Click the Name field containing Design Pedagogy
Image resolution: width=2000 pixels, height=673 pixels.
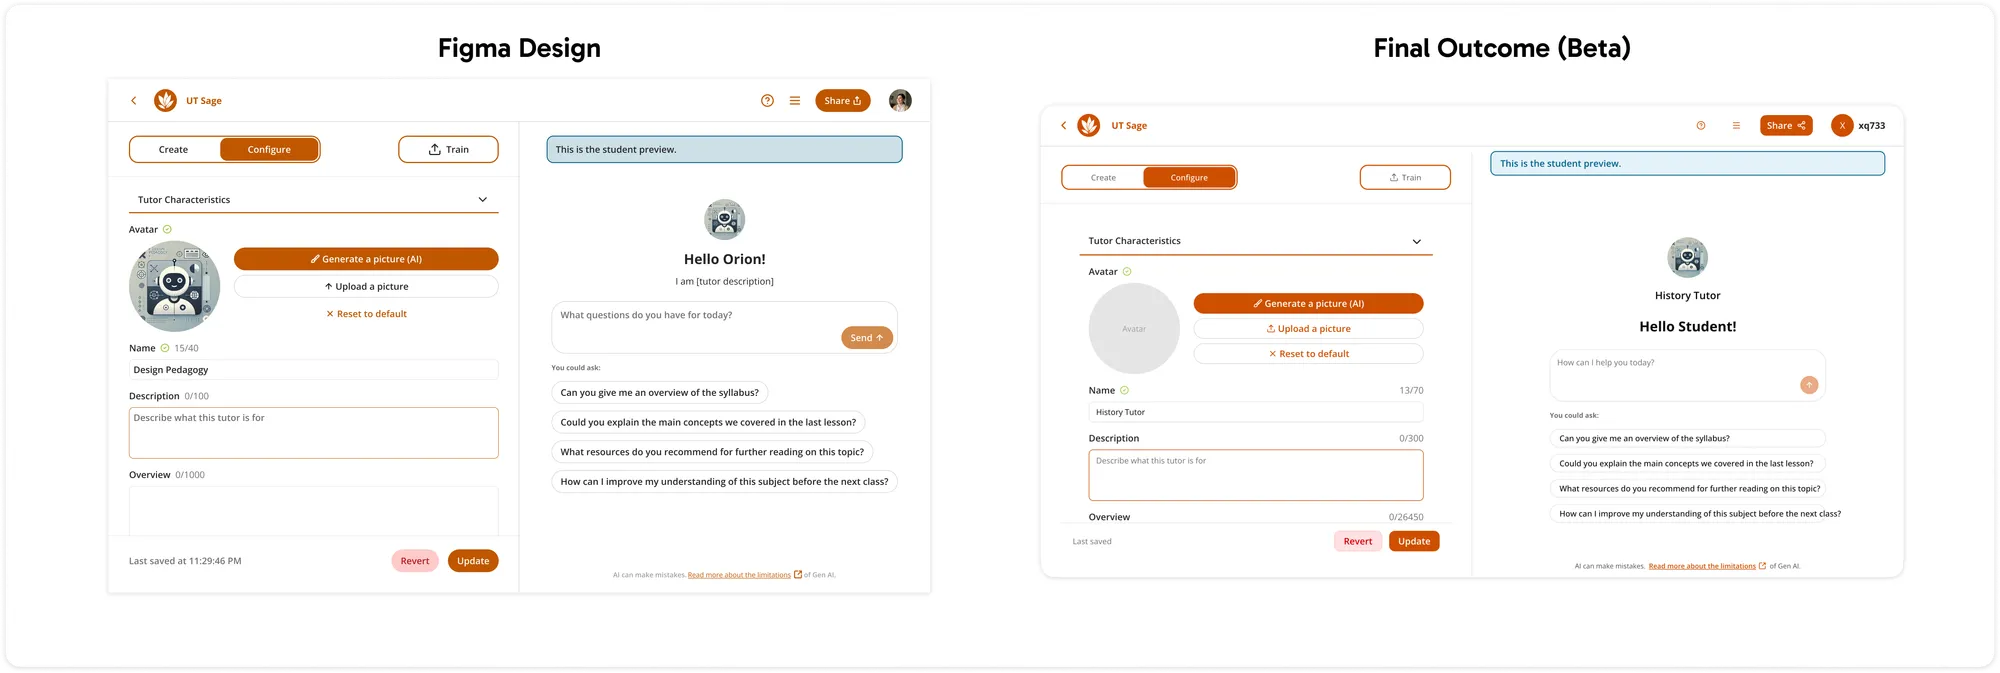click(314, 370)
